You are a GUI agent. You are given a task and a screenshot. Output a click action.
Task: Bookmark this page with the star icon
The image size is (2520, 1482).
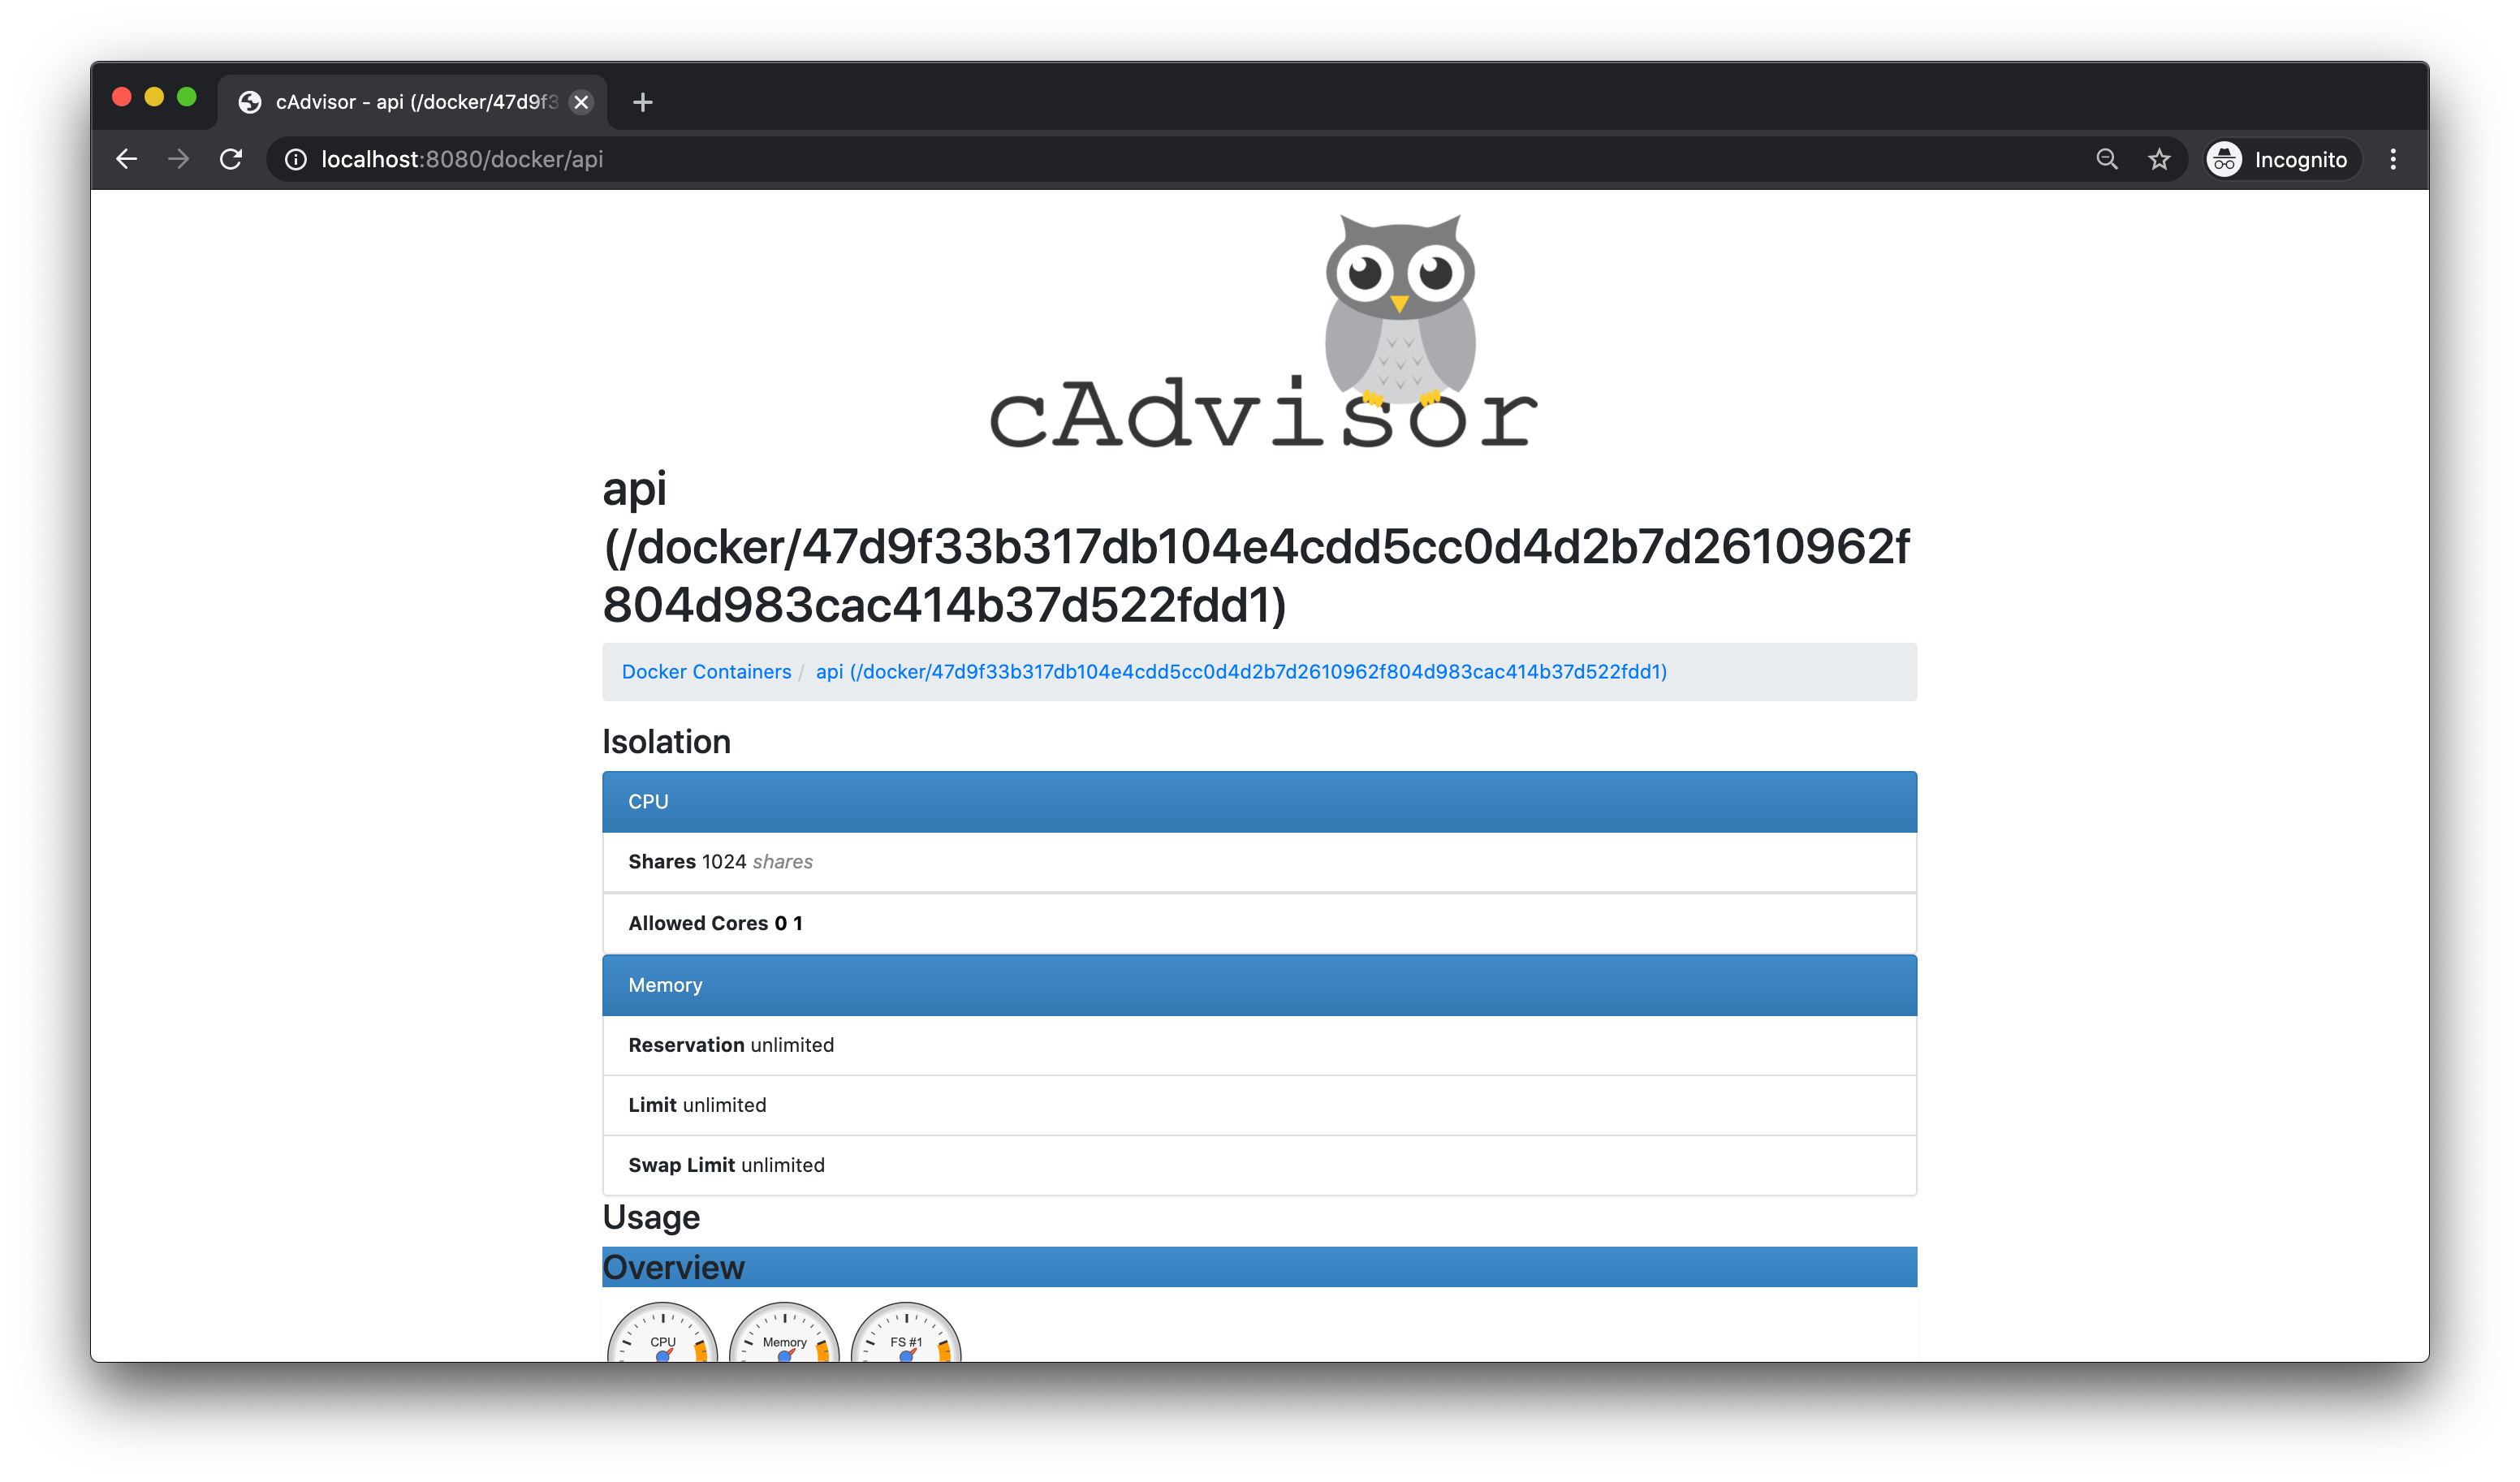[2159, 159]
